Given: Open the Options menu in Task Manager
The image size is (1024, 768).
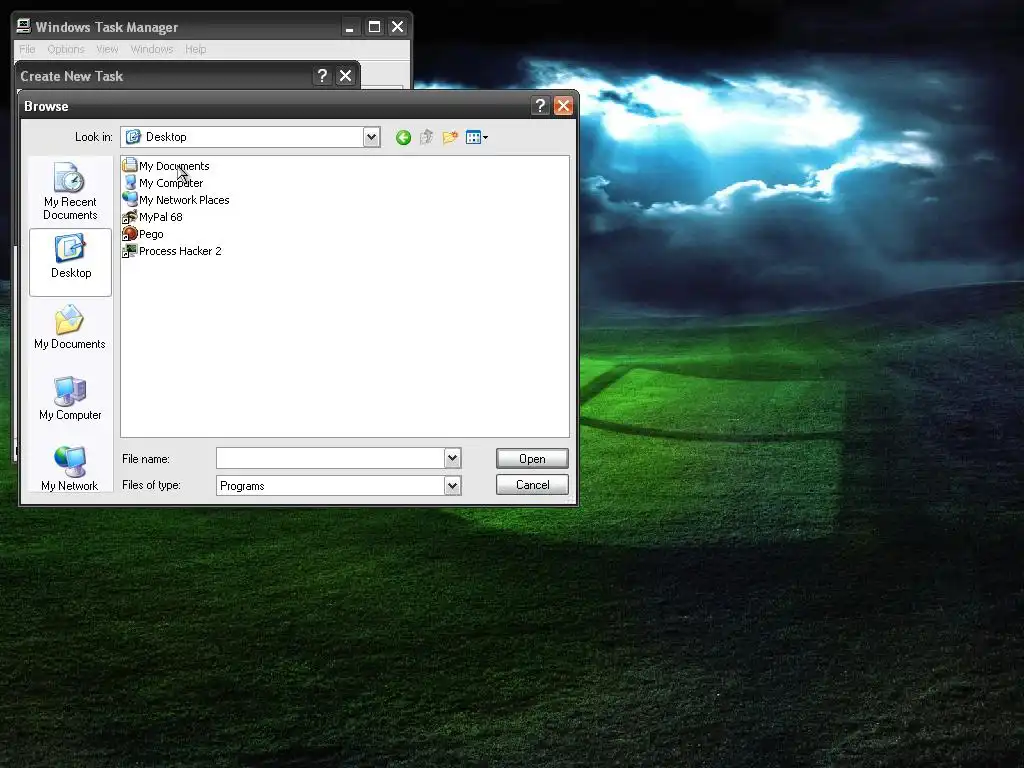Looking at the screenshot, I should (66, 49).
